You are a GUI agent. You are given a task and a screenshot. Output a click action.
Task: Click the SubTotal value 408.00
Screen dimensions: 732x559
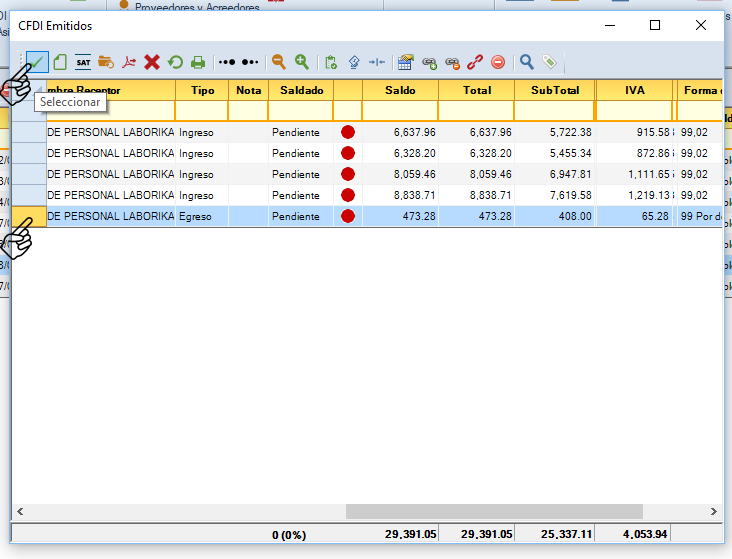point(575,216)
